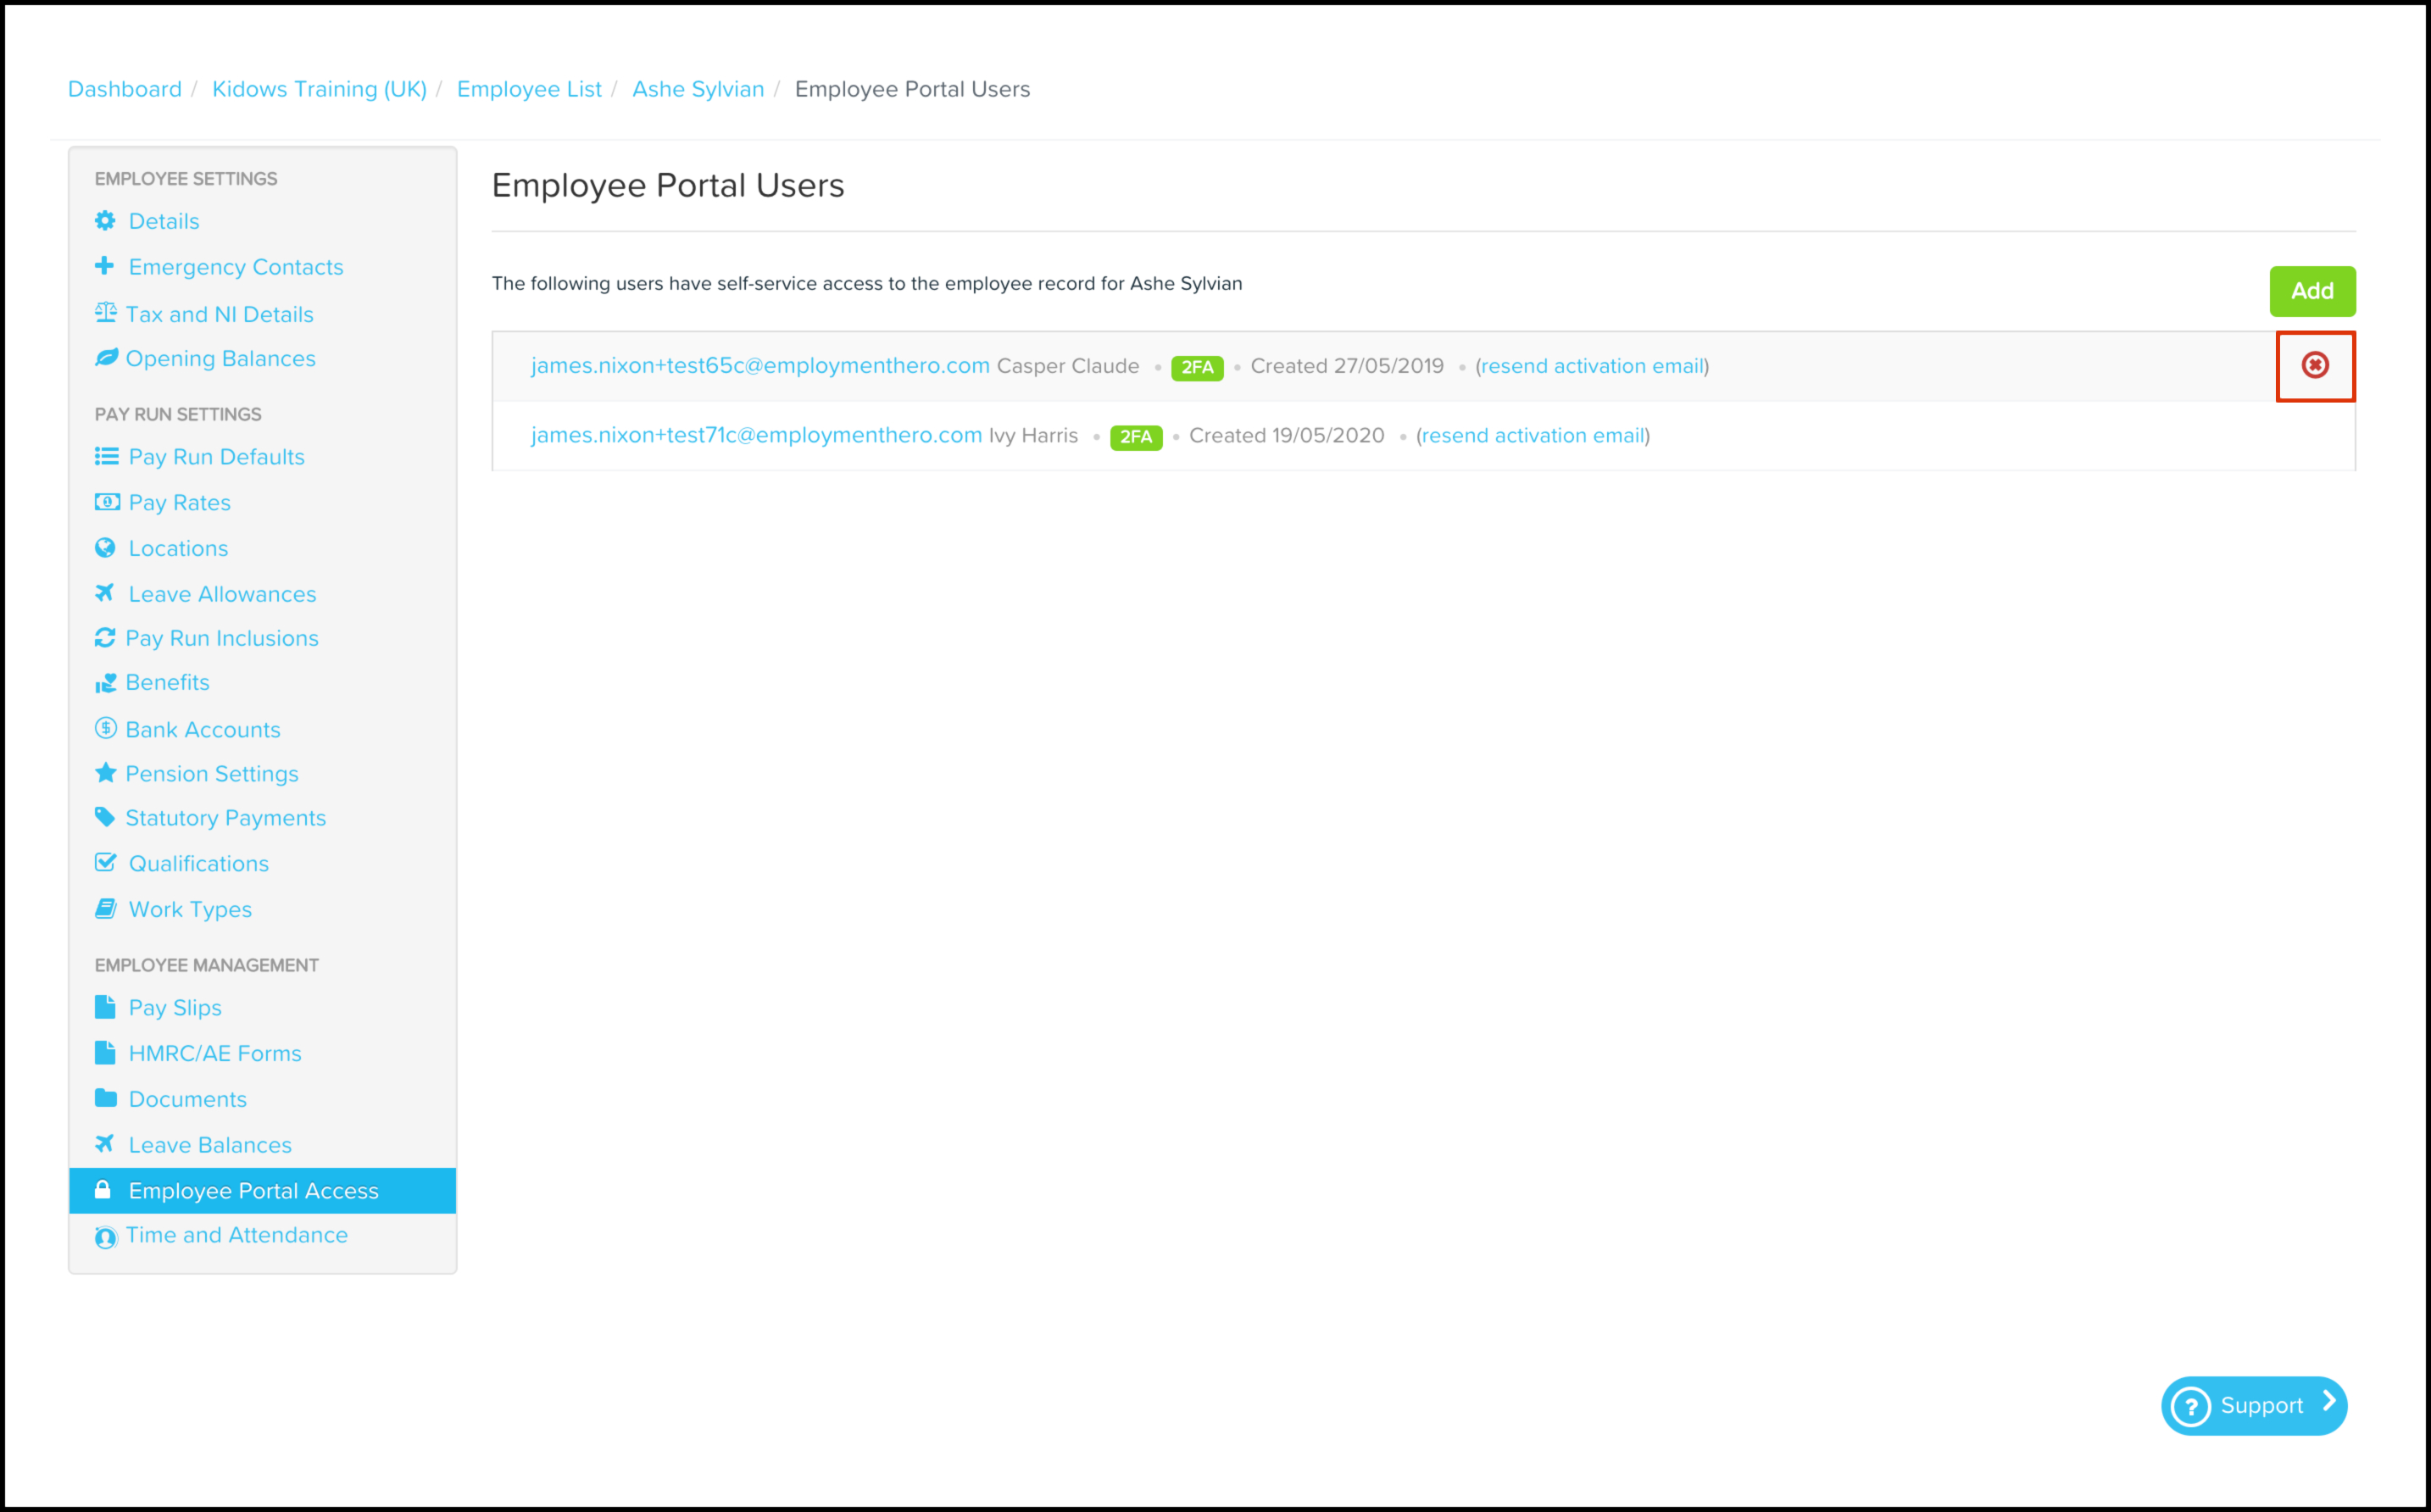Image resolution: width=2431 pixels, height=1512 pixels.
Task: Go to Employee List breadcrumb
Action: (x=529, y=89)
